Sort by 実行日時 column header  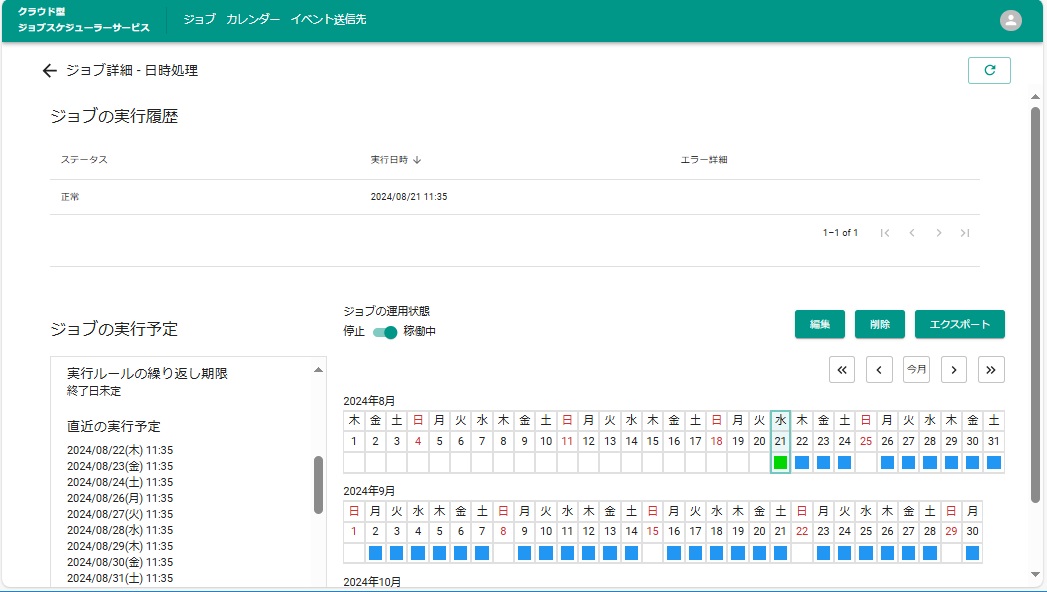395,160
